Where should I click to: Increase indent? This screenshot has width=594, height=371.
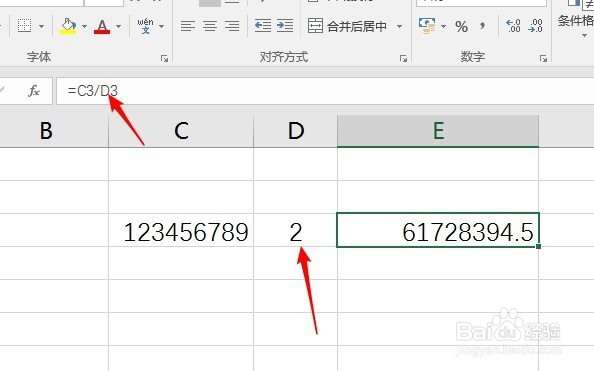click(x=285, y=26)
